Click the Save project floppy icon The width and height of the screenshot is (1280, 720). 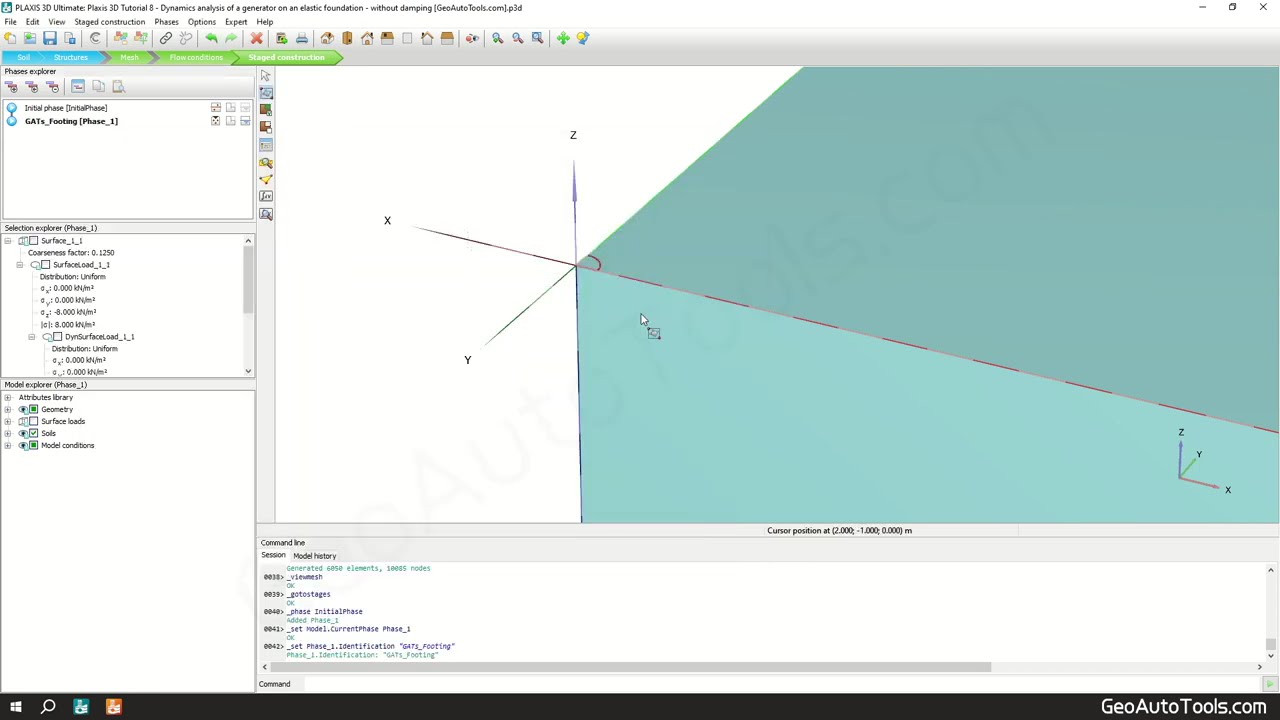tap(50, 38)
